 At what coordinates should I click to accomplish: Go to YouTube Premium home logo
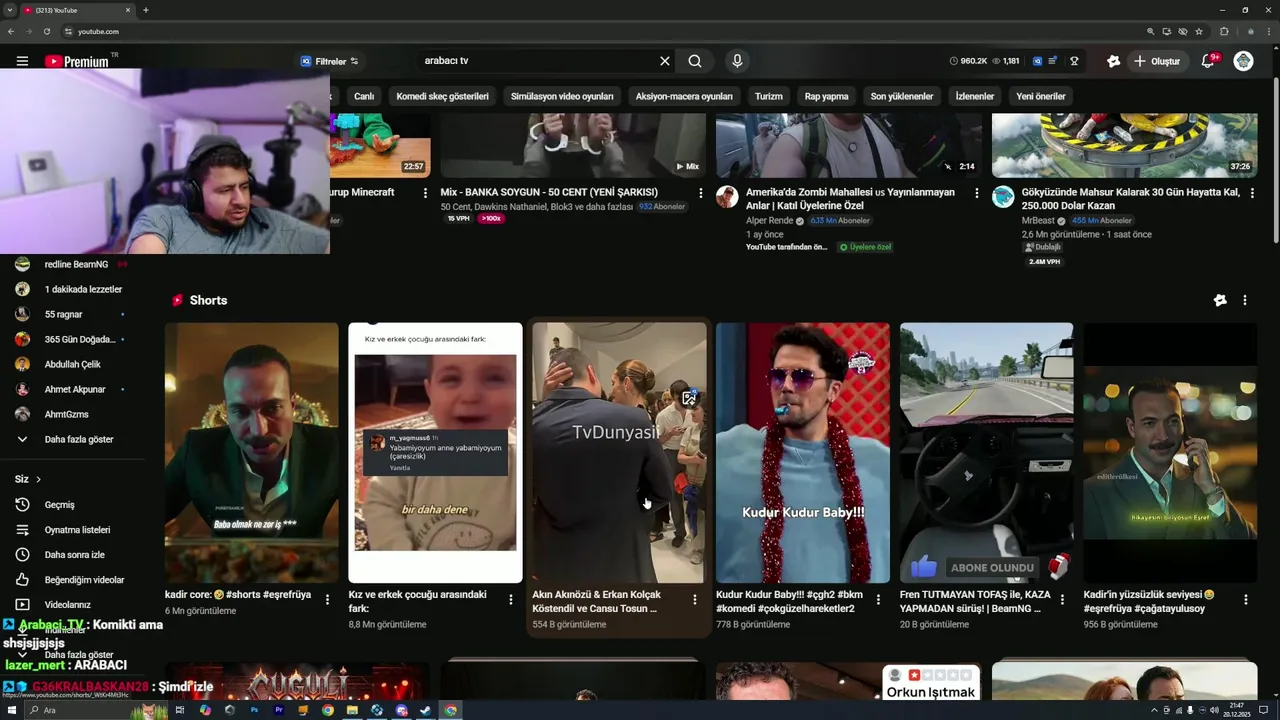tap(77, 61)
